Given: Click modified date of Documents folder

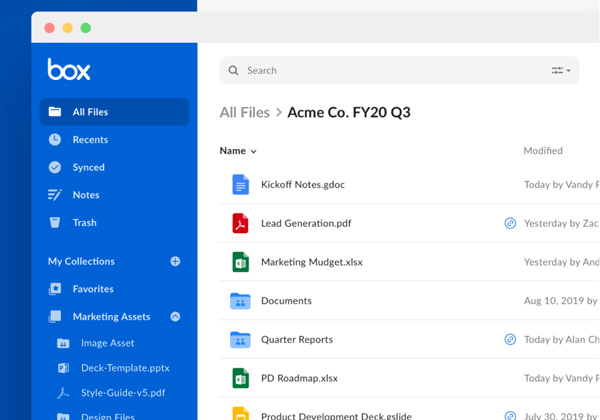Looking at the screenshot, I should [x=561, y=301].
